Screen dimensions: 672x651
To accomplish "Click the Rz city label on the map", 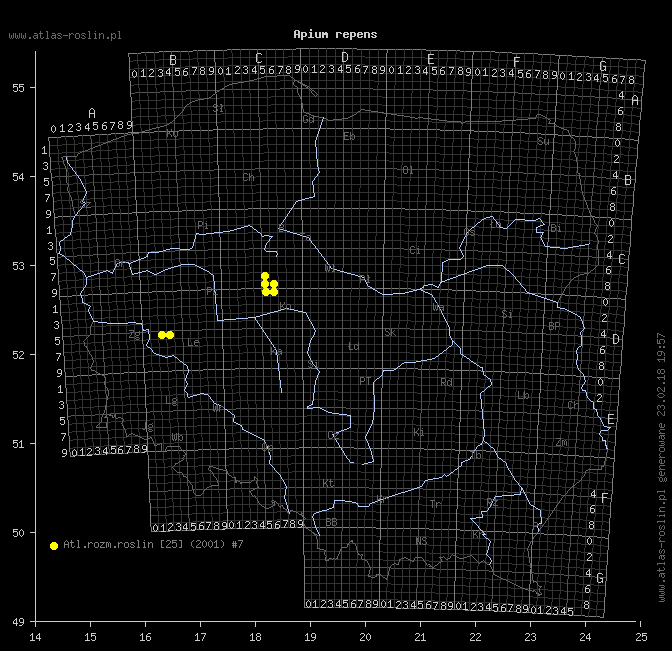I will 492,503.
